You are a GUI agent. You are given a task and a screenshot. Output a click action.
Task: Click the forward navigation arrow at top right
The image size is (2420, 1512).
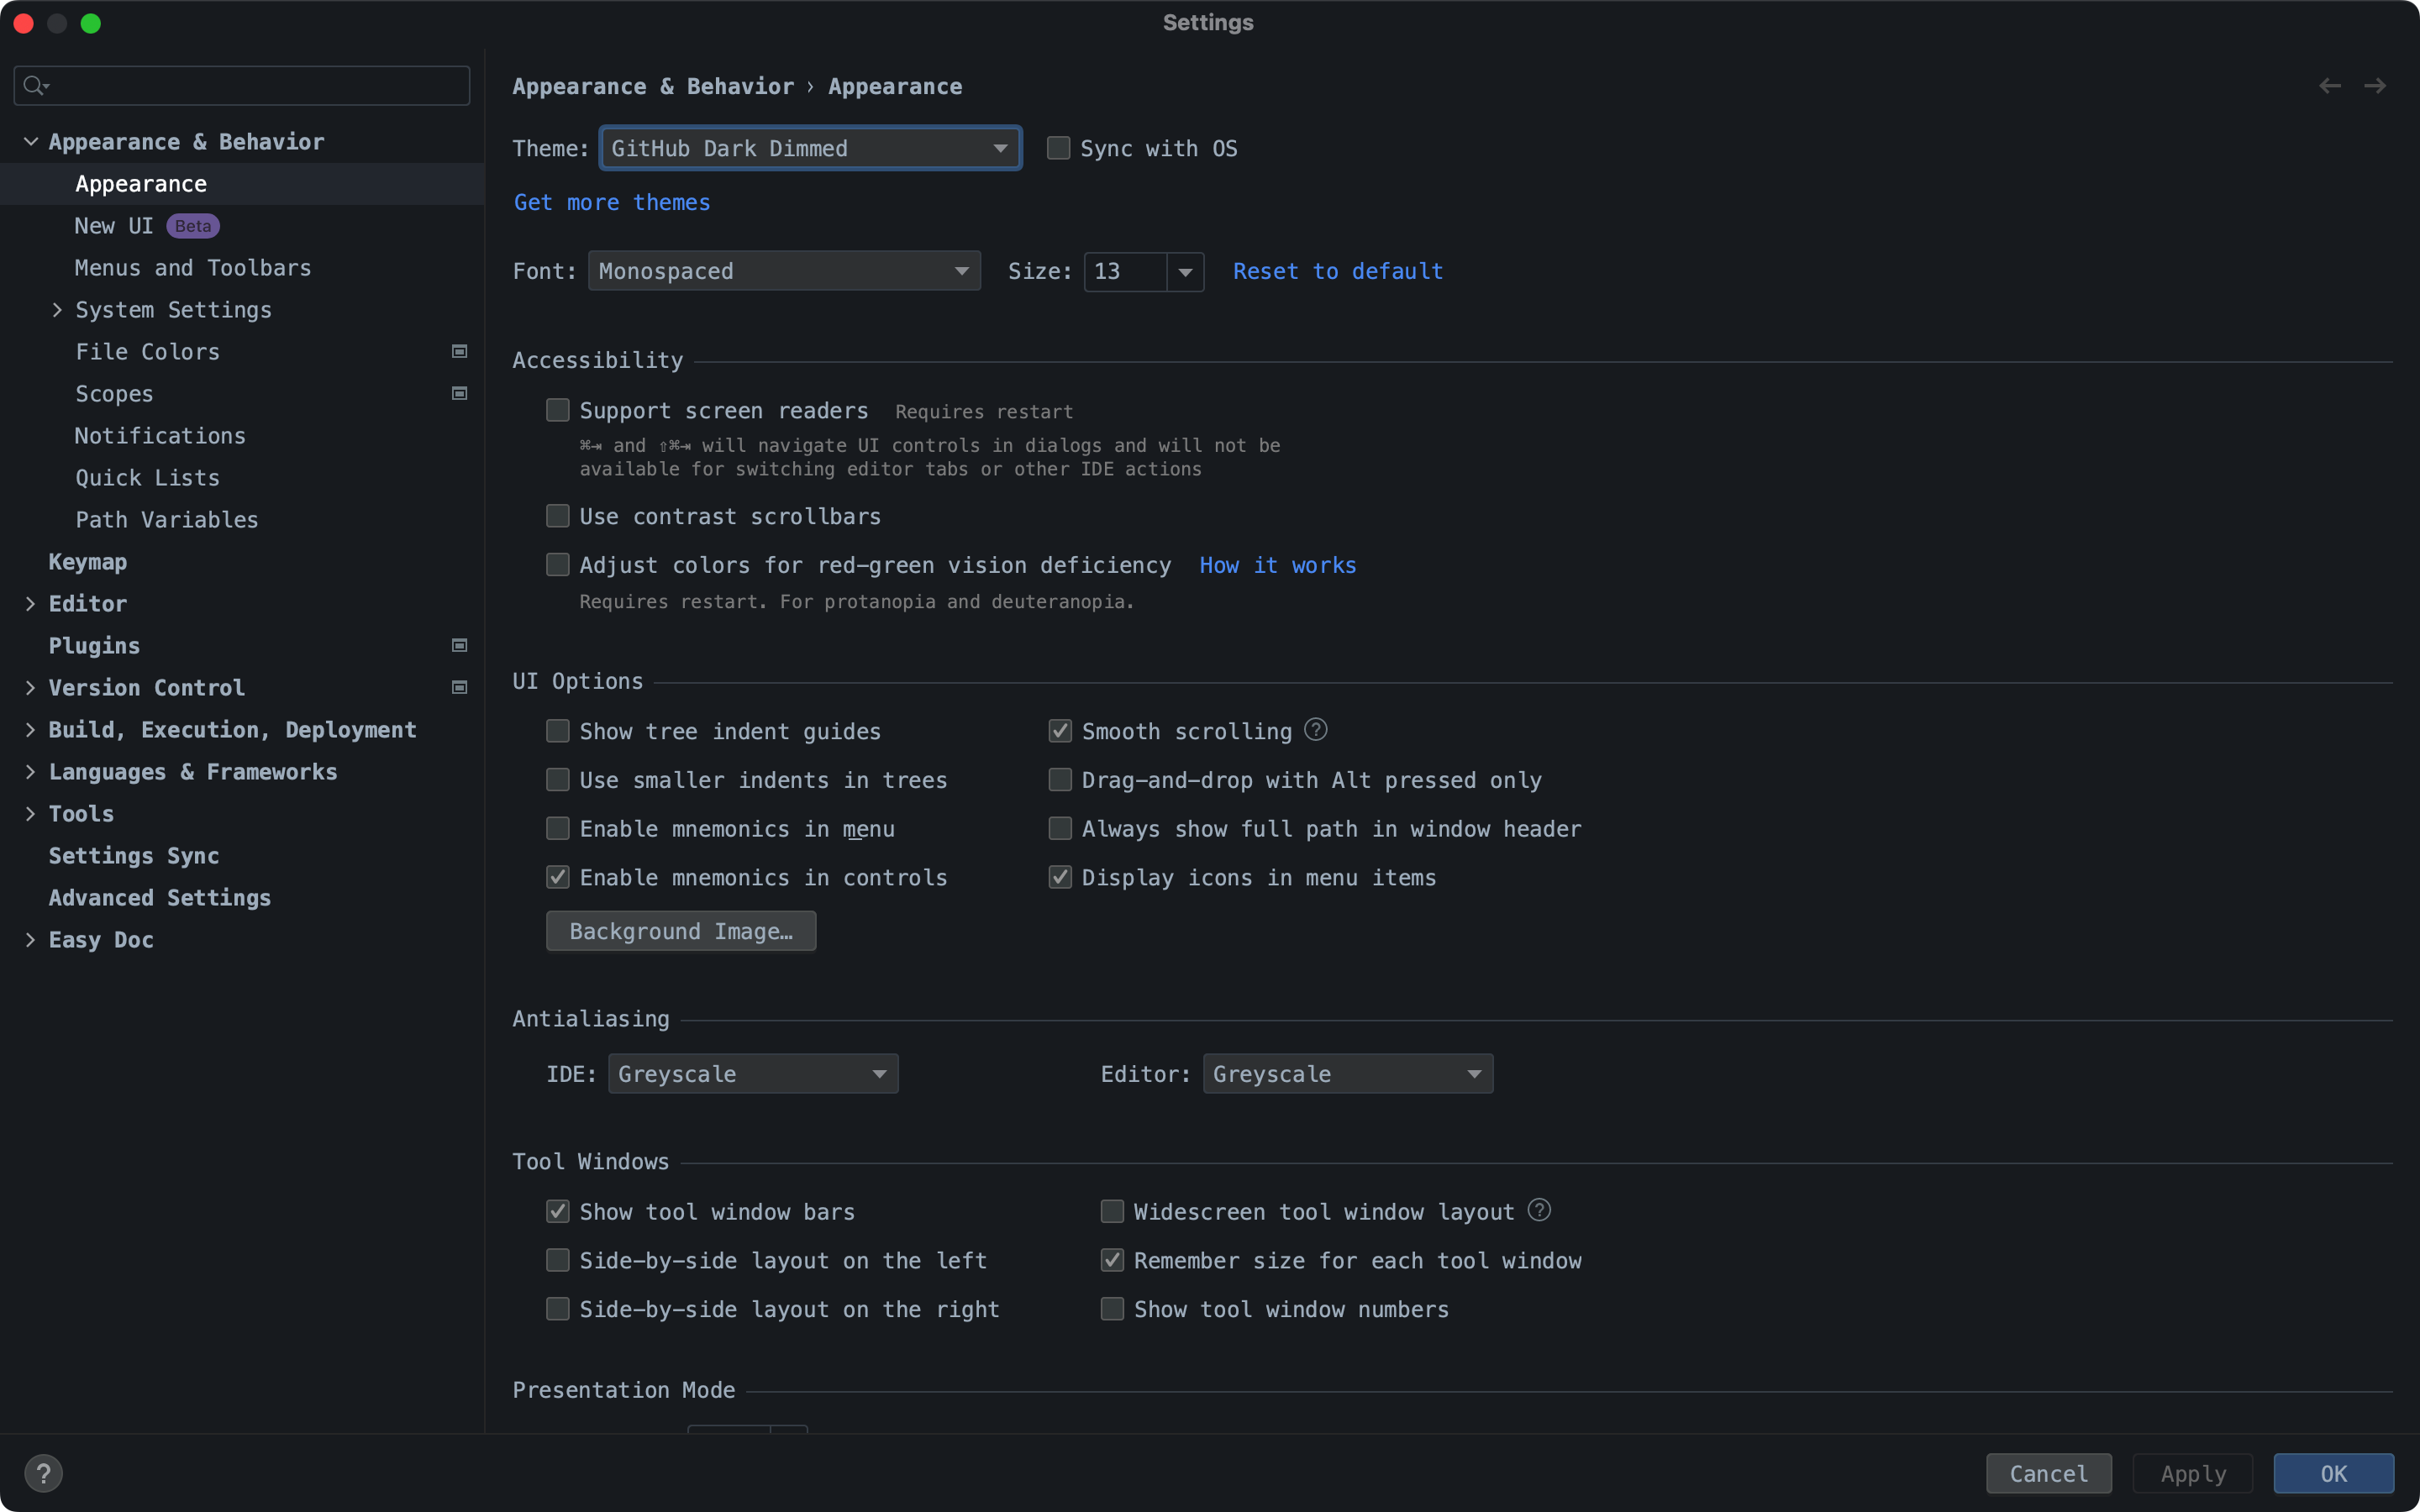coord(2375,86)
